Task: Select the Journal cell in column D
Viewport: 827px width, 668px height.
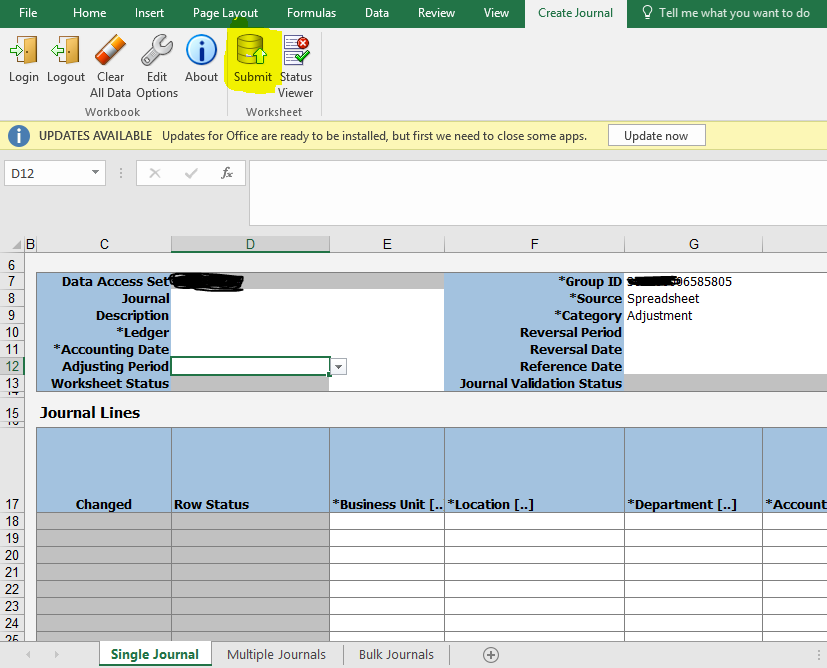Action: click(250, 298)
